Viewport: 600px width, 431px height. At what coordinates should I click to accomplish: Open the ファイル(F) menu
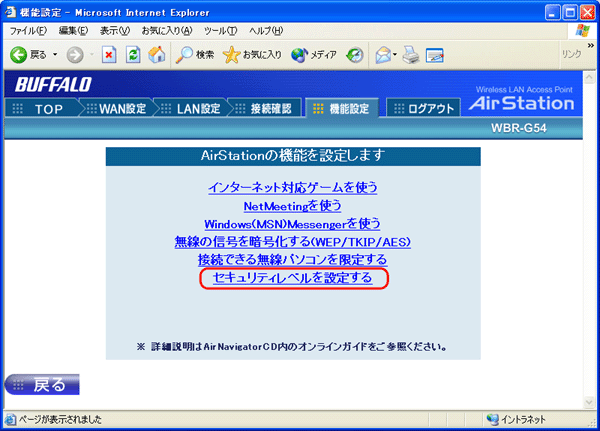click(28, 31)
